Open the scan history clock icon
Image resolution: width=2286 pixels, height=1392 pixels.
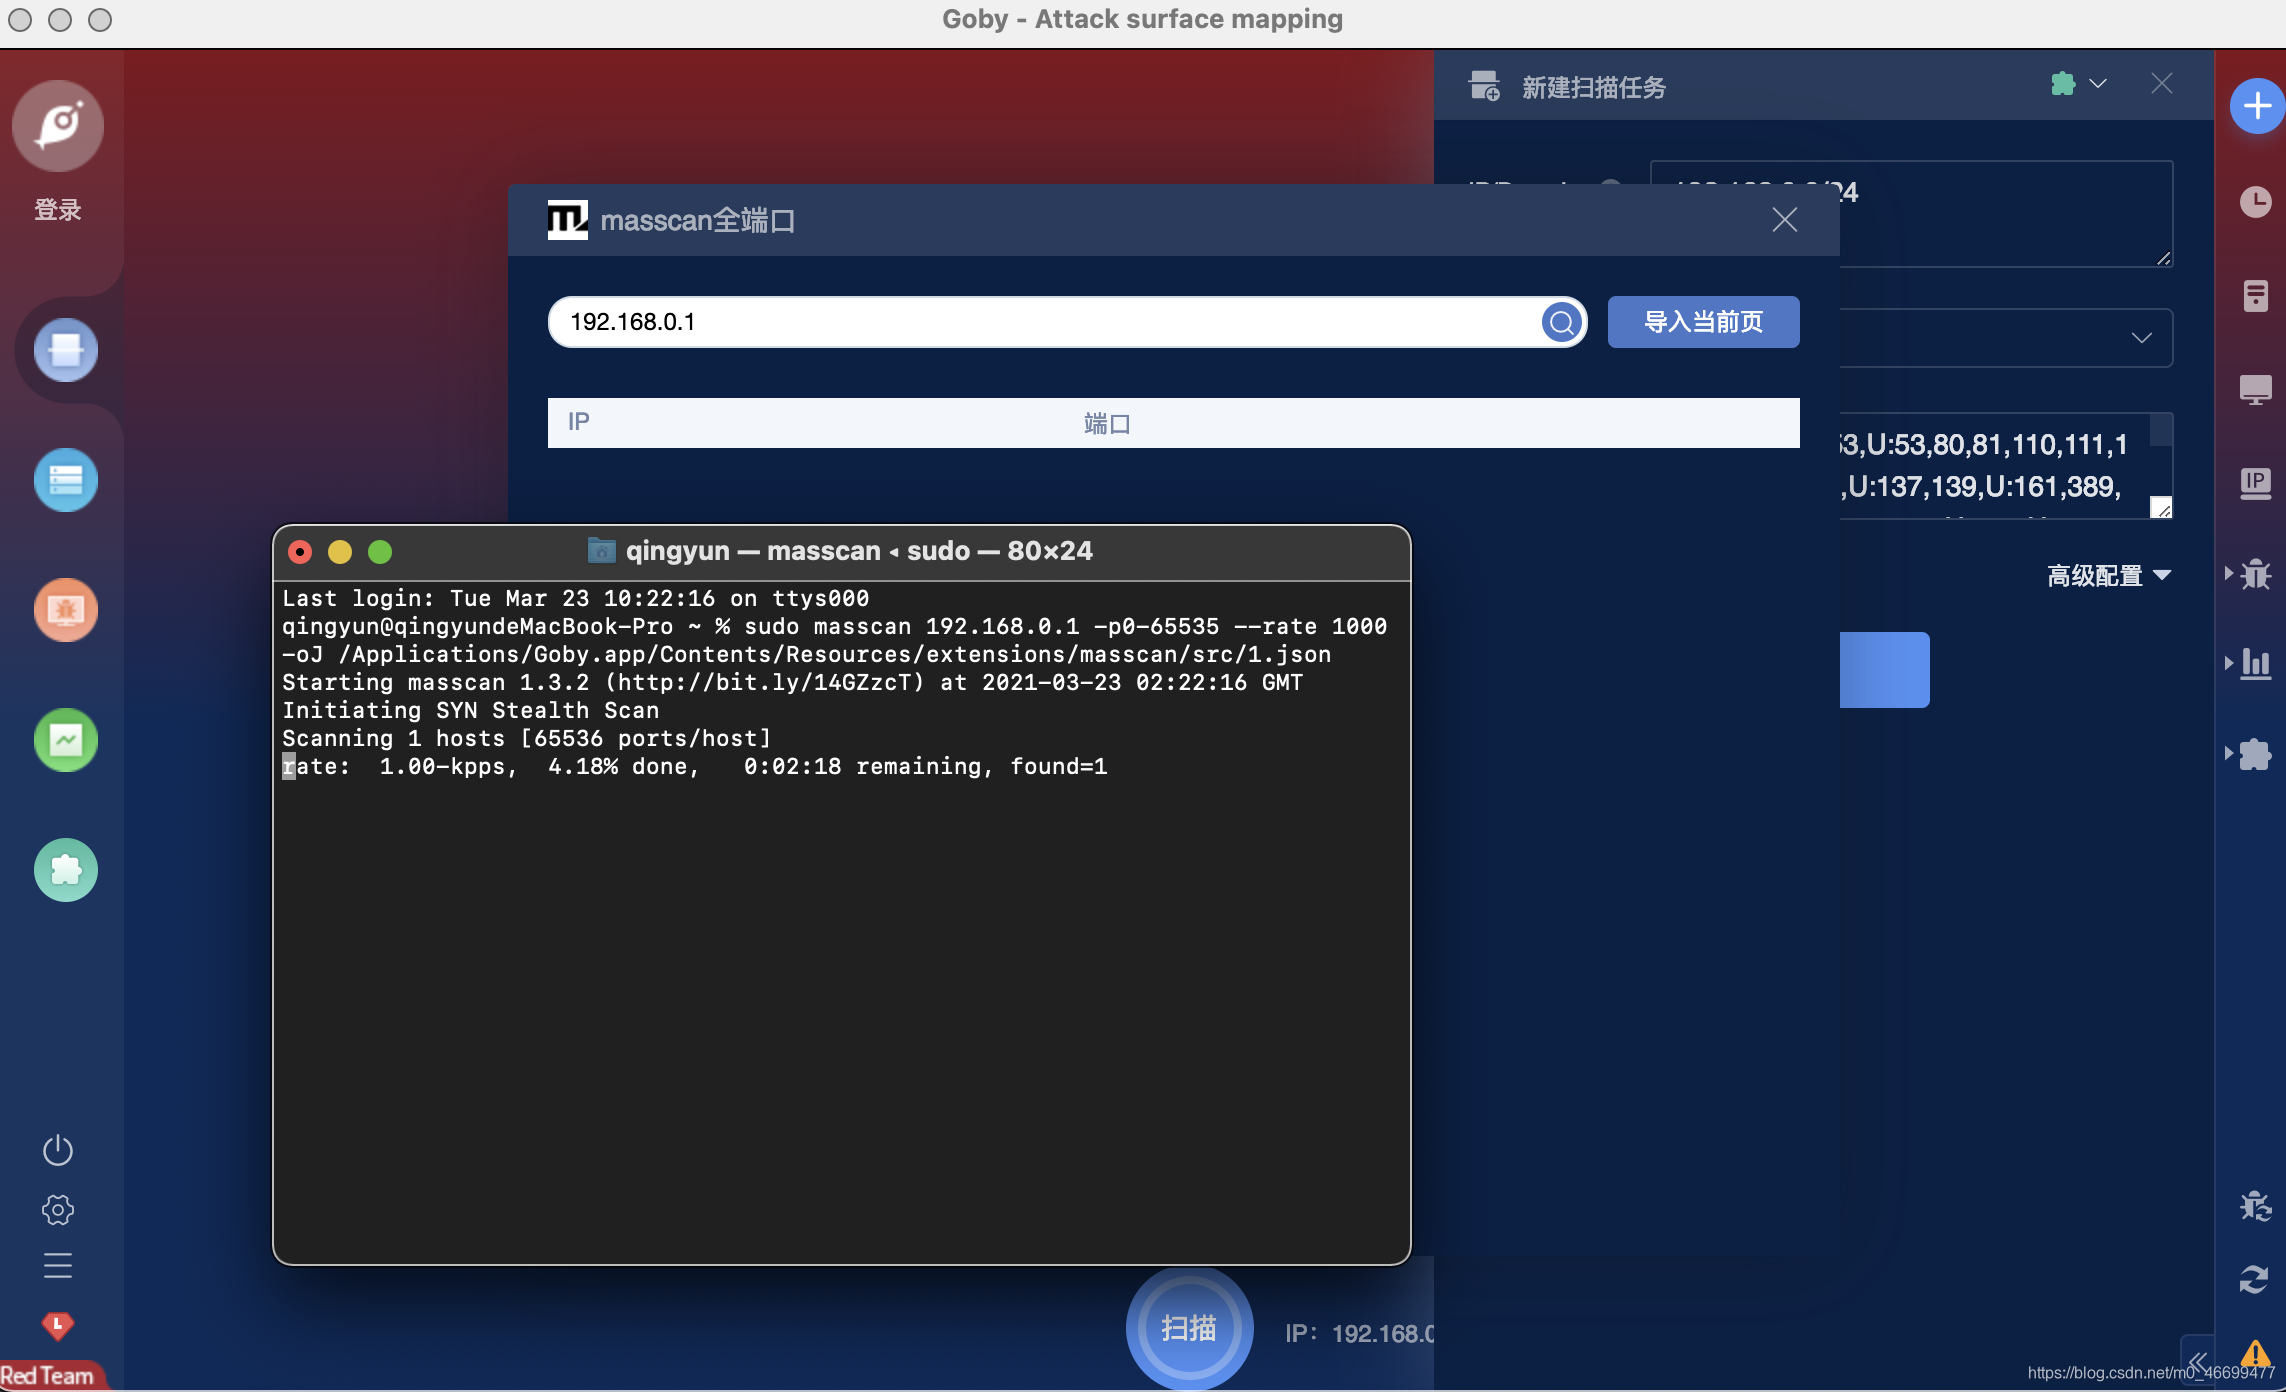(2255, 202)
